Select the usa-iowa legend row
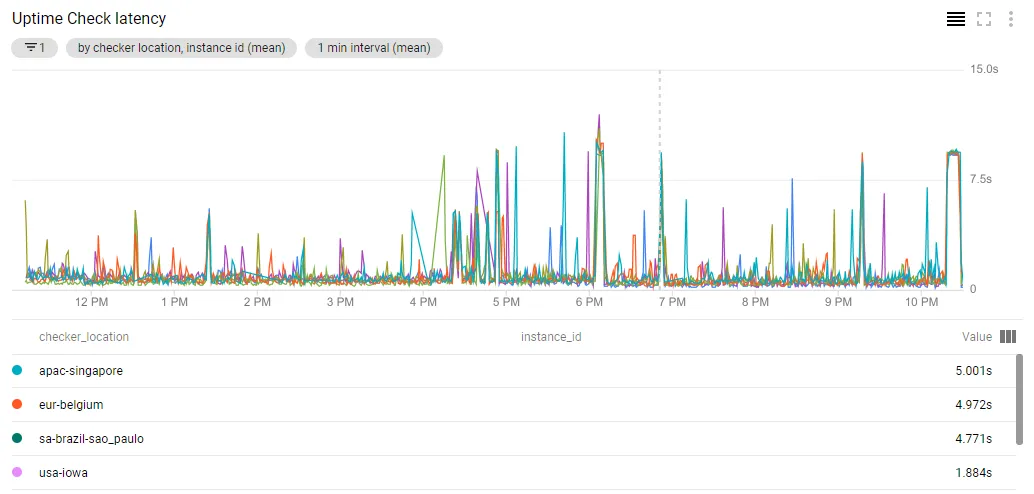1034x494 pixels. pyautogui.click(x=507, y=472)
